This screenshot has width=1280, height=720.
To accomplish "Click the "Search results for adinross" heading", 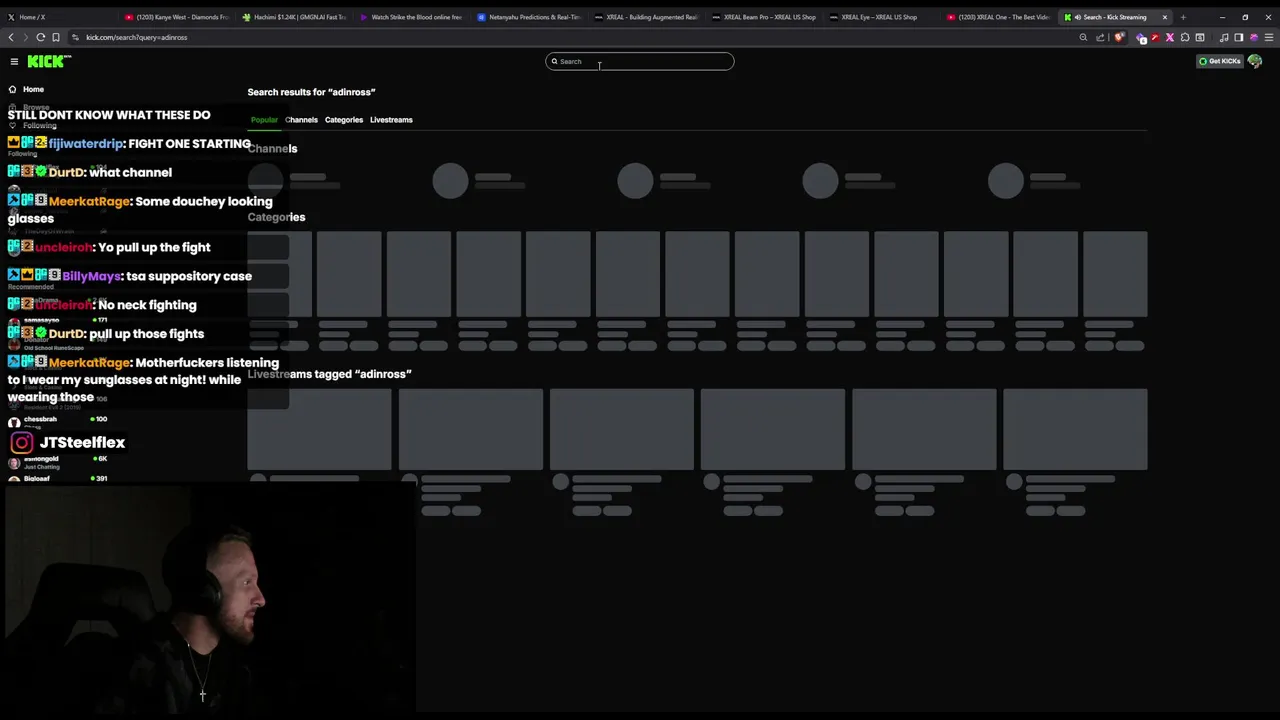I will 311,92.
